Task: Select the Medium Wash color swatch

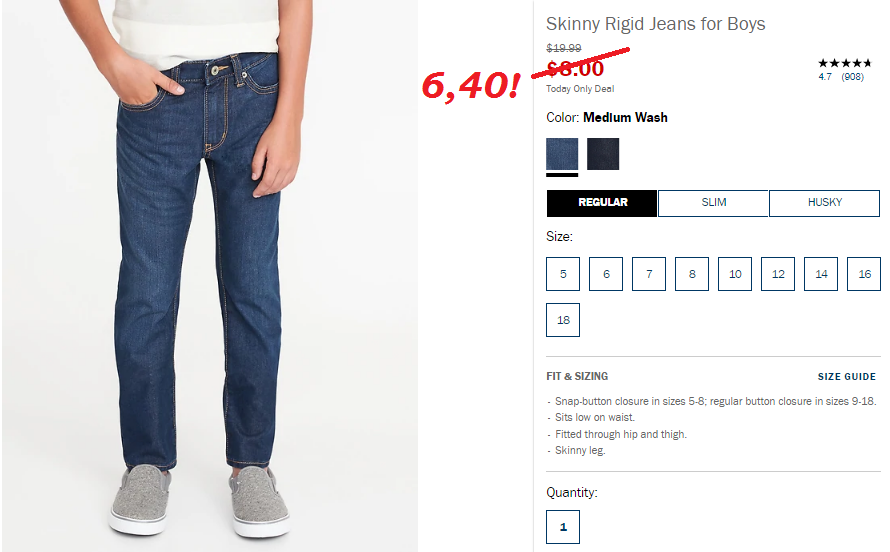Action: (x=562, y=154)
